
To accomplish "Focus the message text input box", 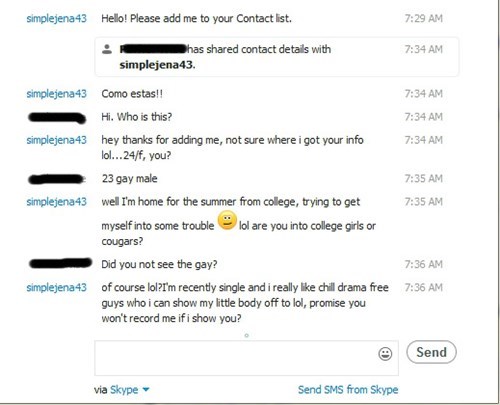I will (x=236, y=358).
